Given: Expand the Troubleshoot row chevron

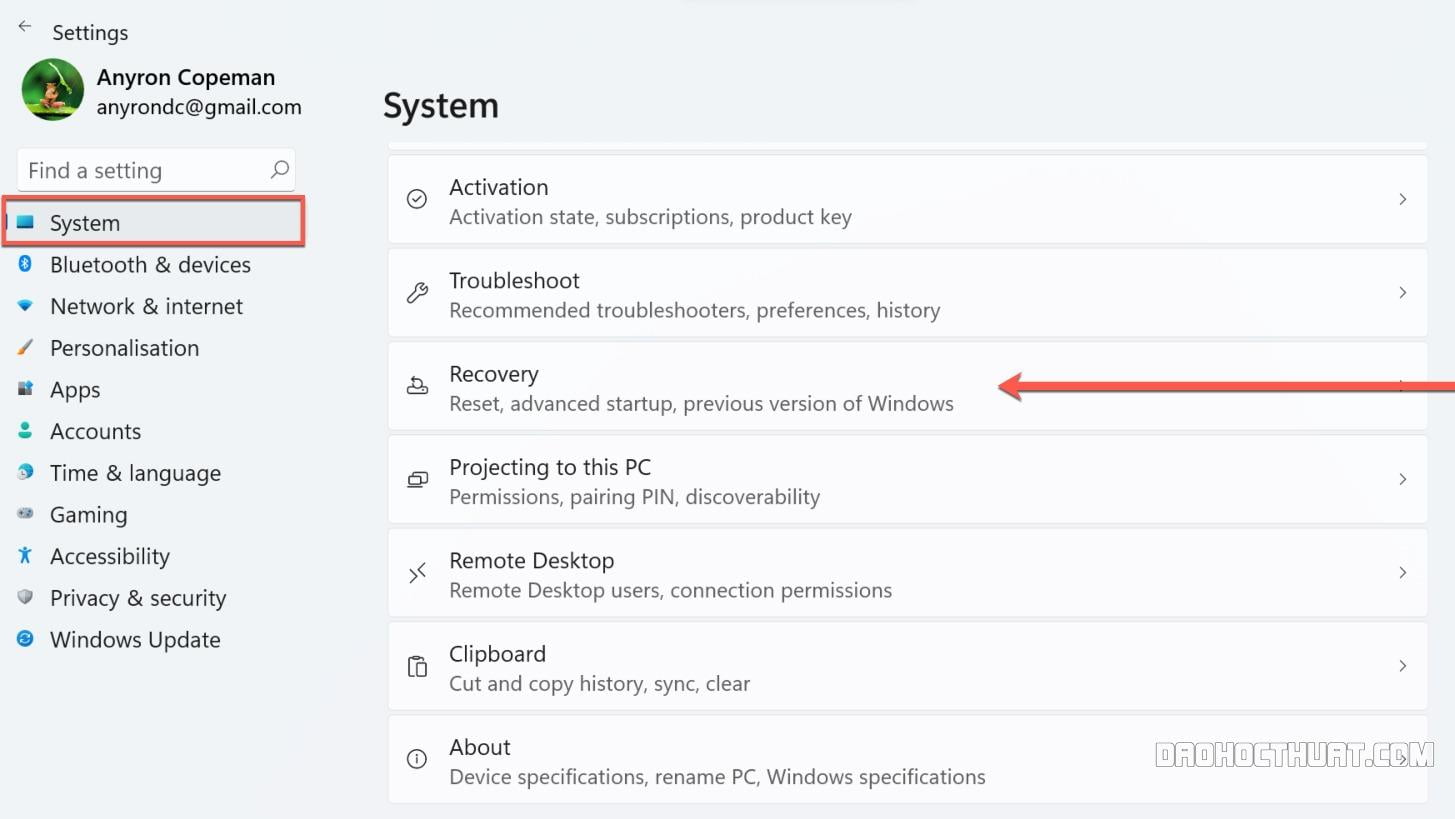Looking at the screenshot, I should pyautogui.click(x=1402, y=292).
